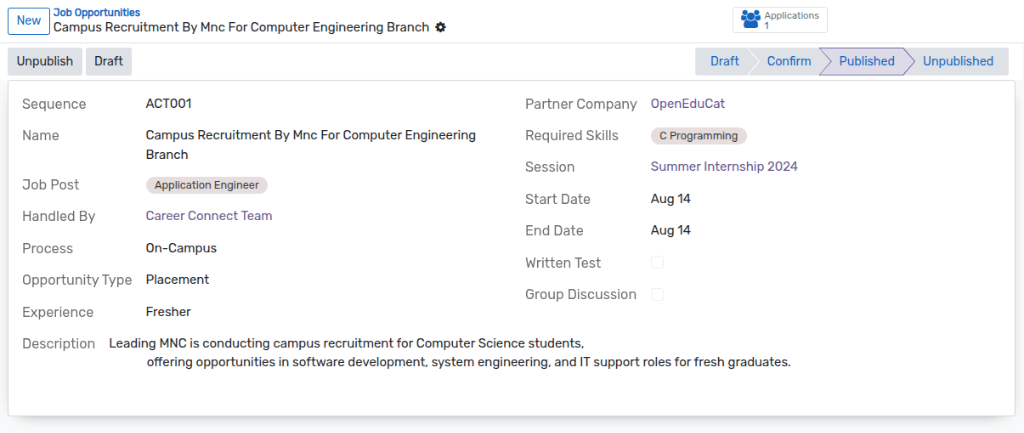Click the Description label

click(x=59, y=344)
